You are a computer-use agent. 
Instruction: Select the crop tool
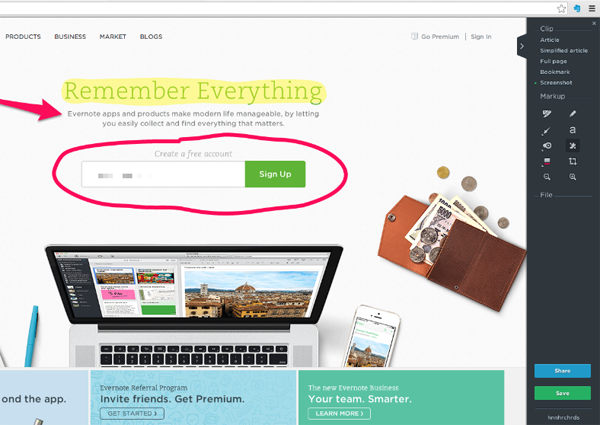[572, 161]
